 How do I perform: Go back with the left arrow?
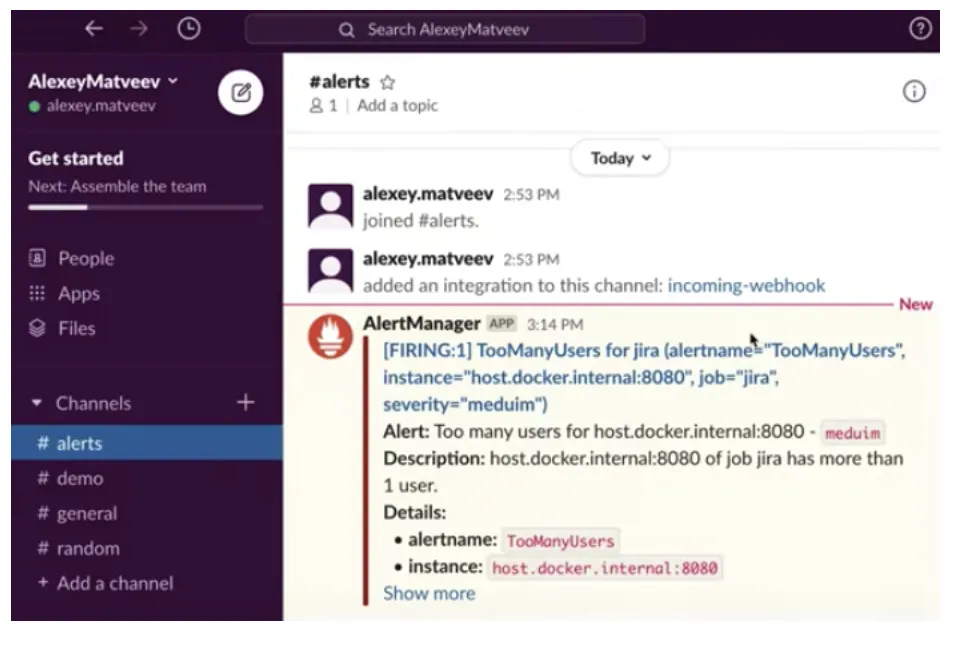[x=94, y=28]
